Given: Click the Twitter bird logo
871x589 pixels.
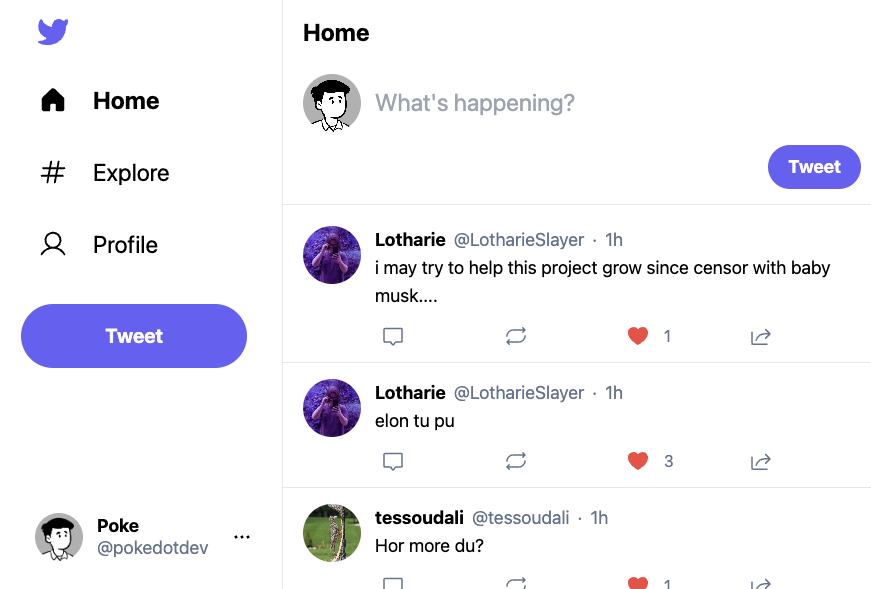Looking at the screenshot, I should [x=51, y=31].
